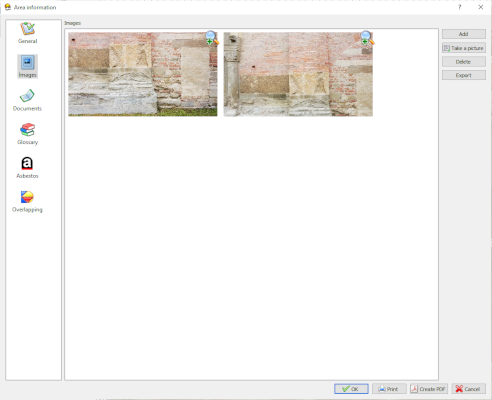Screen dimensions: 492x400
Task: Click the Add button
Action: [464, 34]
